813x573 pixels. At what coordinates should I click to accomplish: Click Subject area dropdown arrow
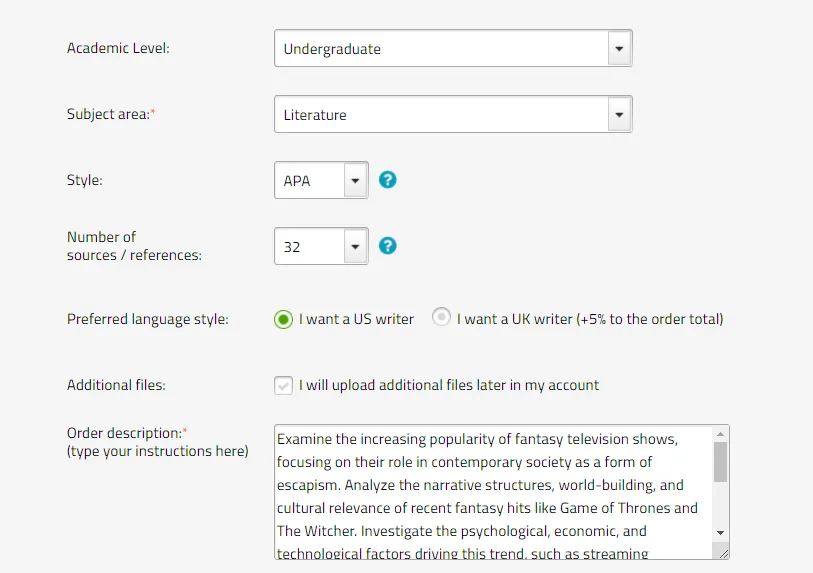[619, 114]
